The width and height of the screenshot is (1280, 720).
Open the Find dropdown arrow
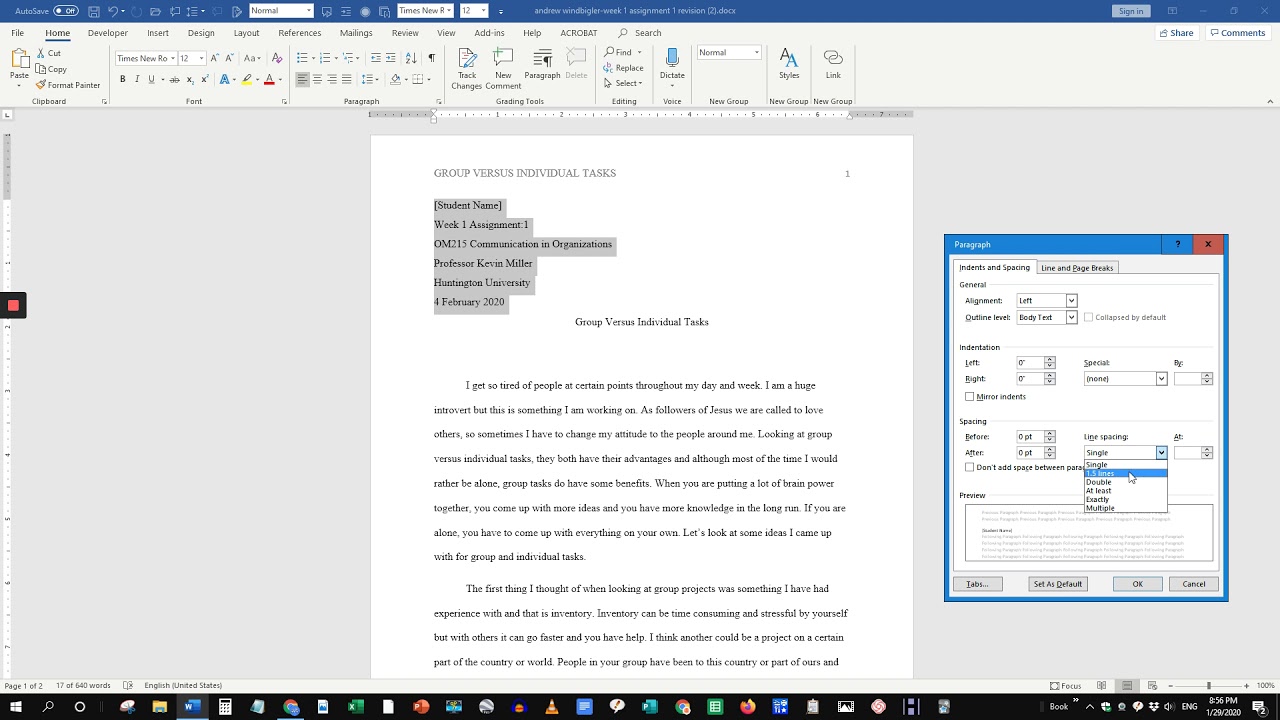(640, 52)
